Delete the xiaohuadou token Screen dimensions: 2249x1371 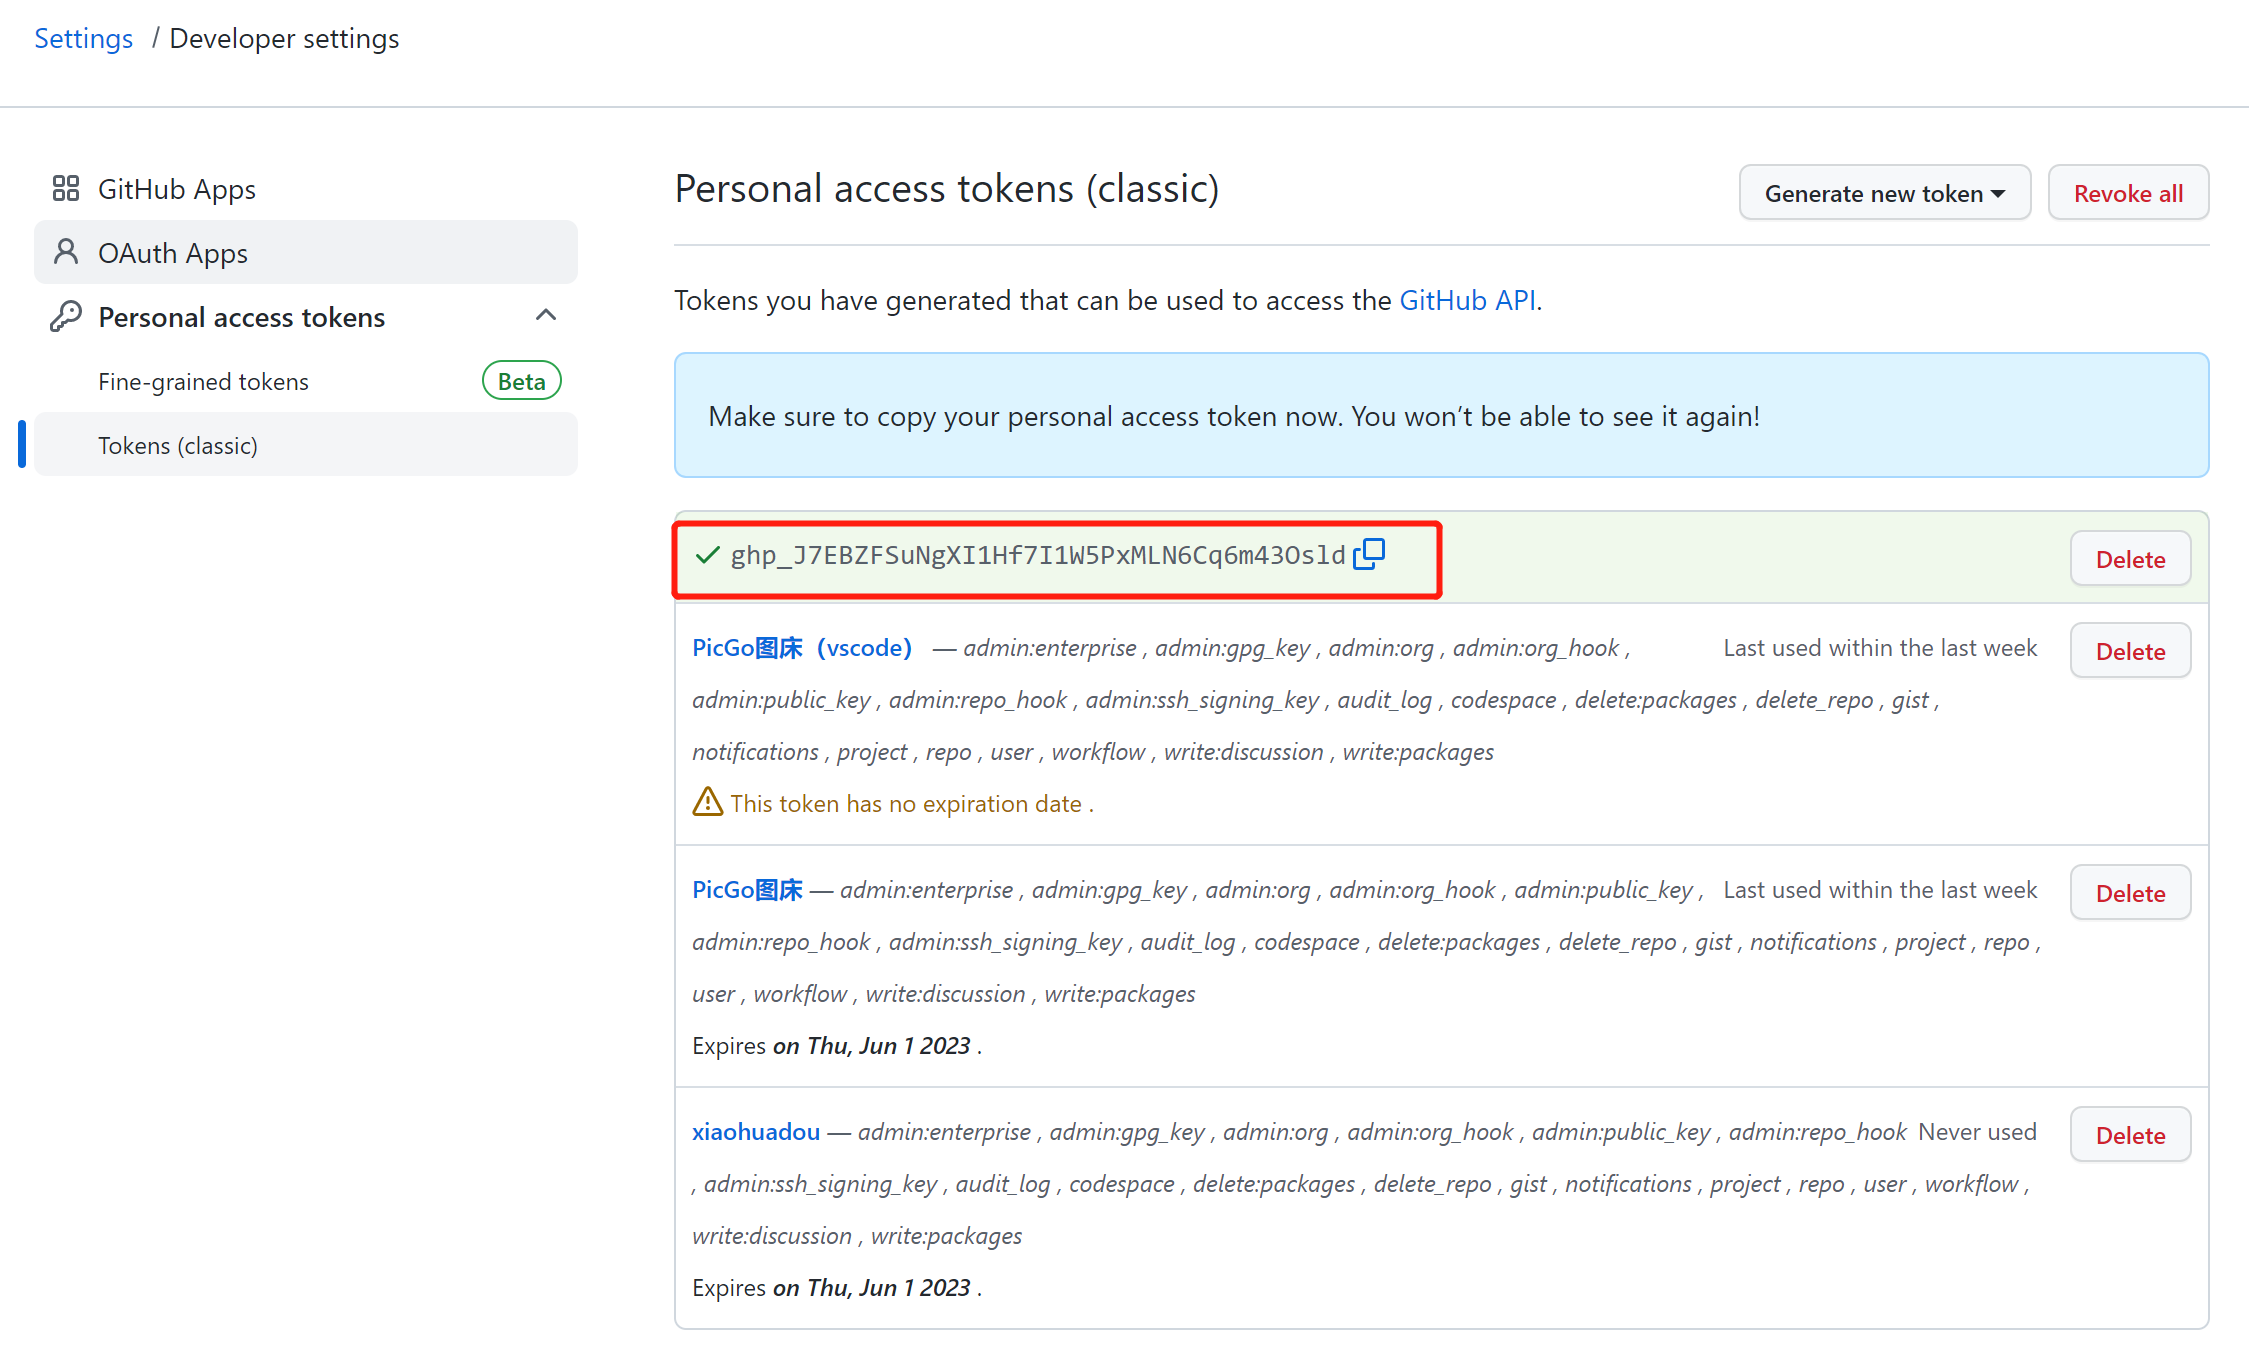pos(2129,1135)
